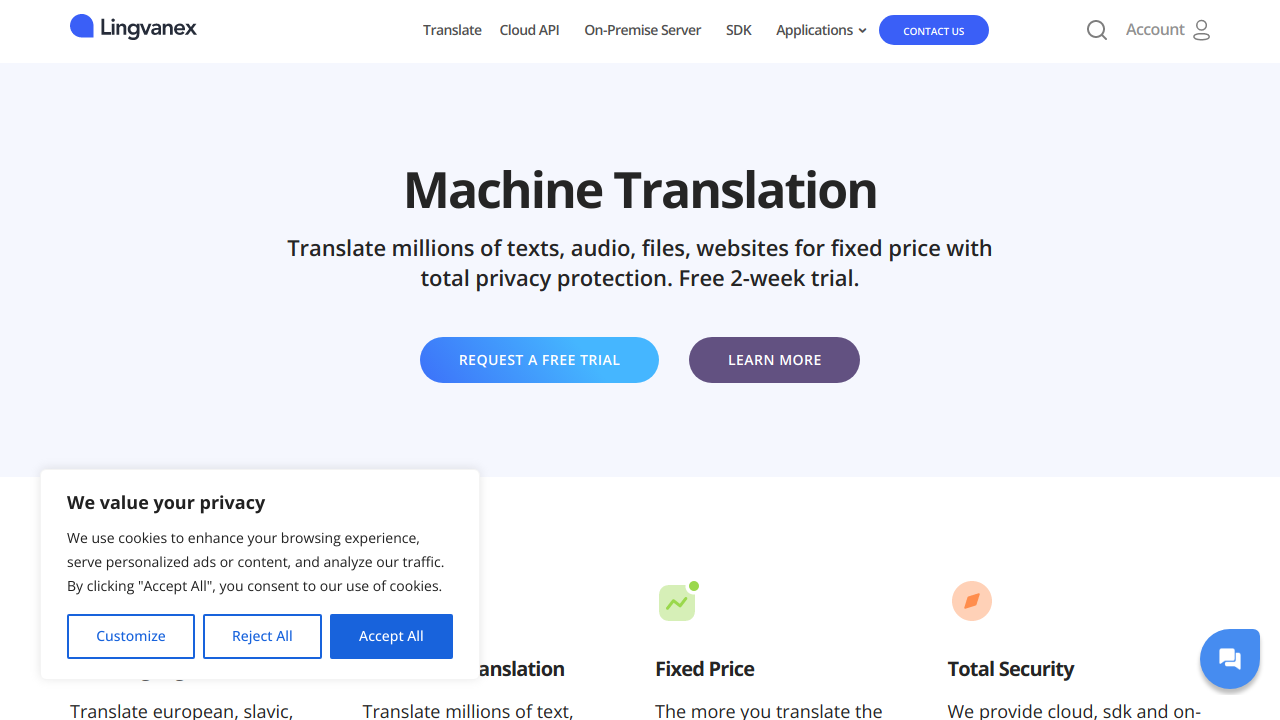Click the Lingvanex logo
This screenshot has height=720, width=1280.
(x=133, y=28)
